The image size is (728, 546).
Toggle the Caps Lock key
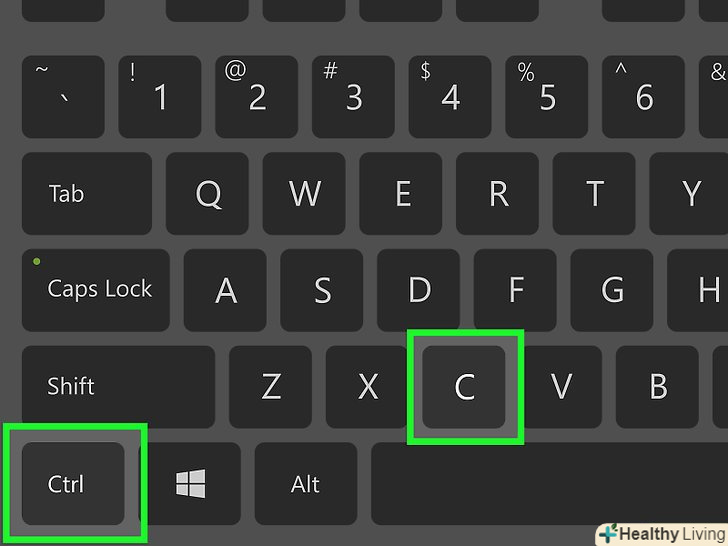tap(96, 290)
